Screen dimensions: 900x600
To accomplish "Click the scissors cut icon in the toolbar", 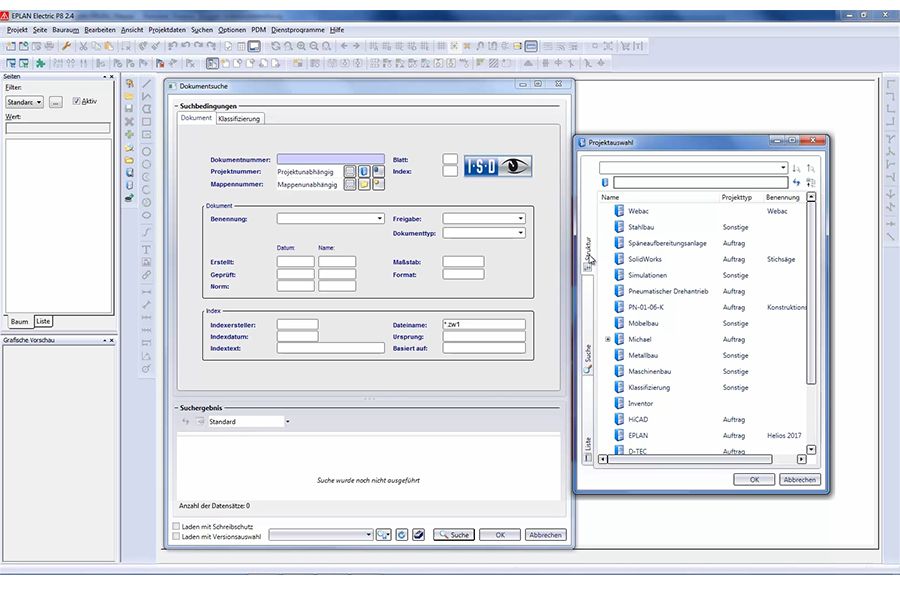I will tap(83, 47).
